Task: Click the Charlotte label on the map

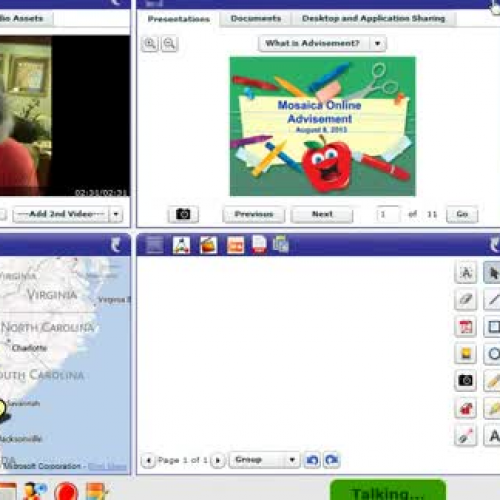Action: pyautogui.click(x=29, y=348)
